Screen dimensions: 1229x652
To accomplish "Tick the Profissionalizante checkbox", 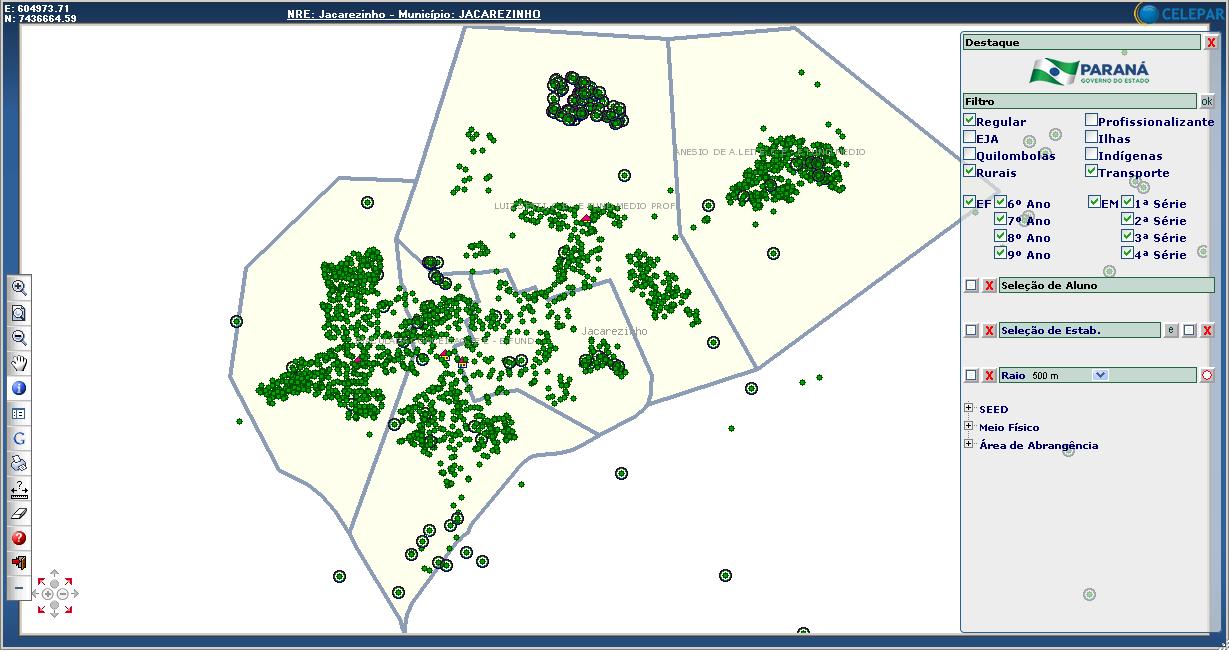I will tap(1091, 121).
